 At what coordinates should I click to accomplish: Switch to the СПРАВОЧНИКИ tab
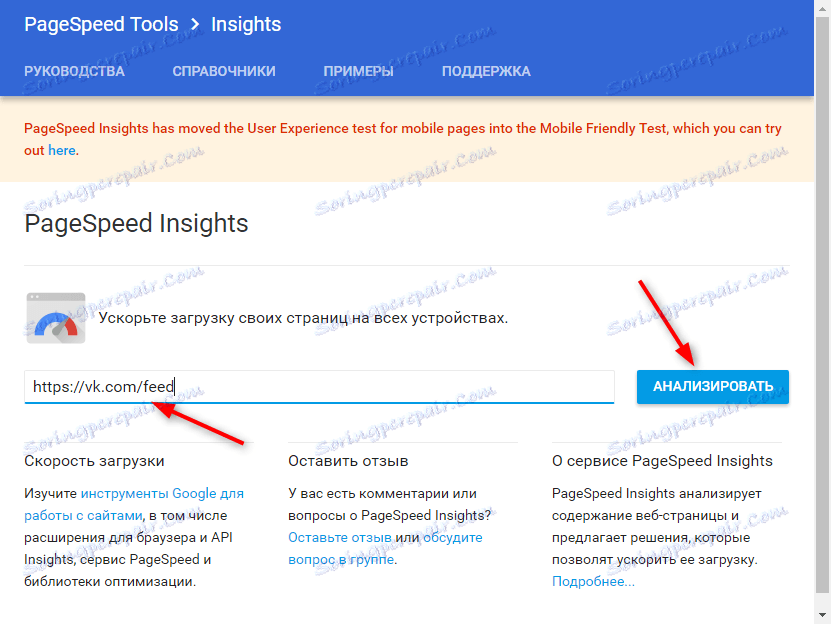tap(224, 71)
